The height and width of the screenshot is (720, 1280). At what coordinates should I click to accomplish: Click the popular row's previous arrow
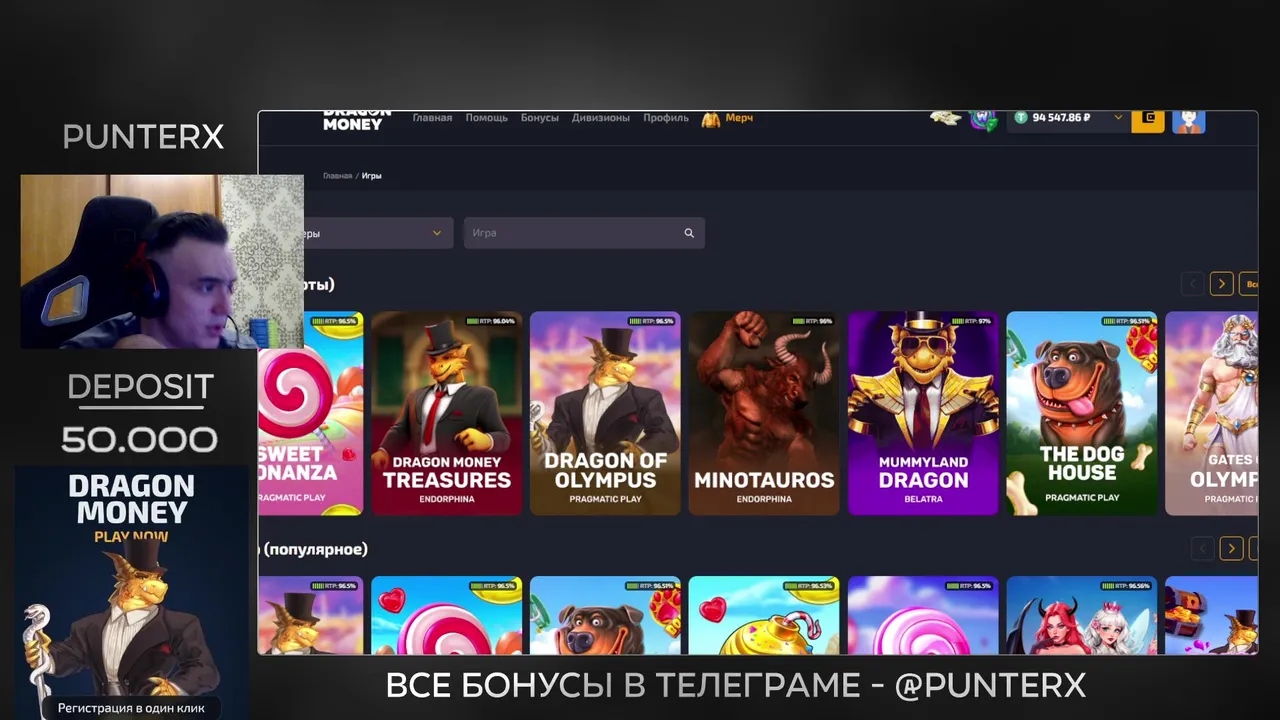coord(1202,548)
